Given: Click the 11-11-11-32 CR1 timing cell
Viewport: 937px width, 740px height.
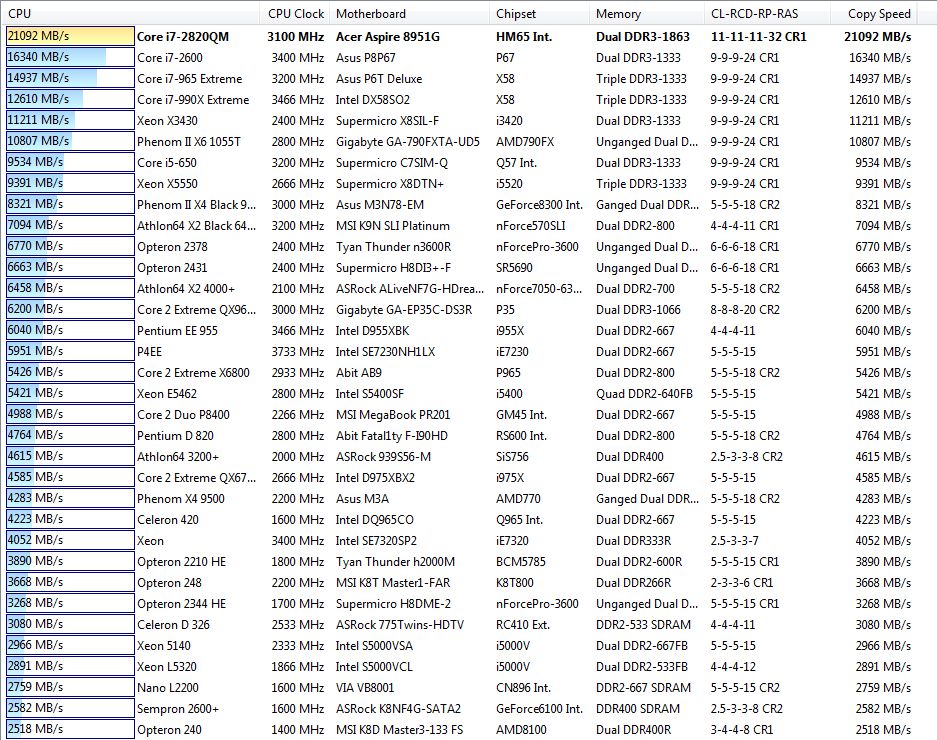Looking at the screenshot, I should [x=759, y=36].
